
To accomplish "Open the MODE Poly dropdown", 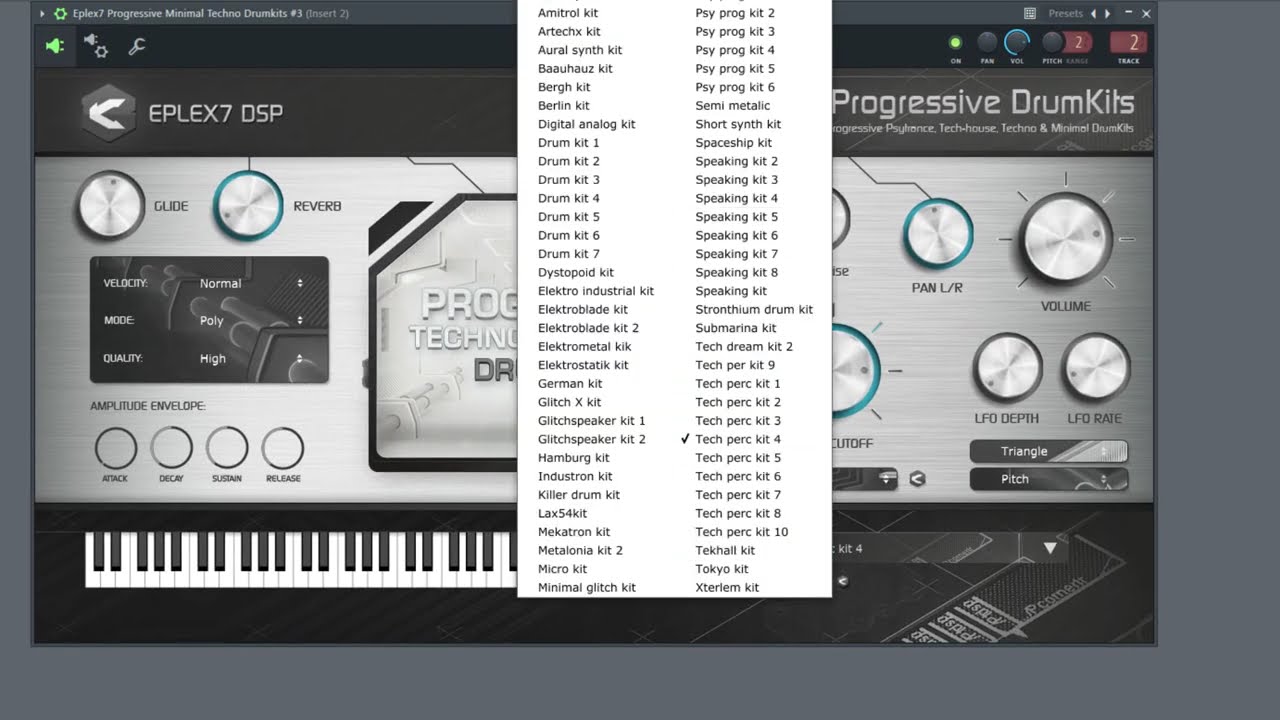I will tap(251, 321).
